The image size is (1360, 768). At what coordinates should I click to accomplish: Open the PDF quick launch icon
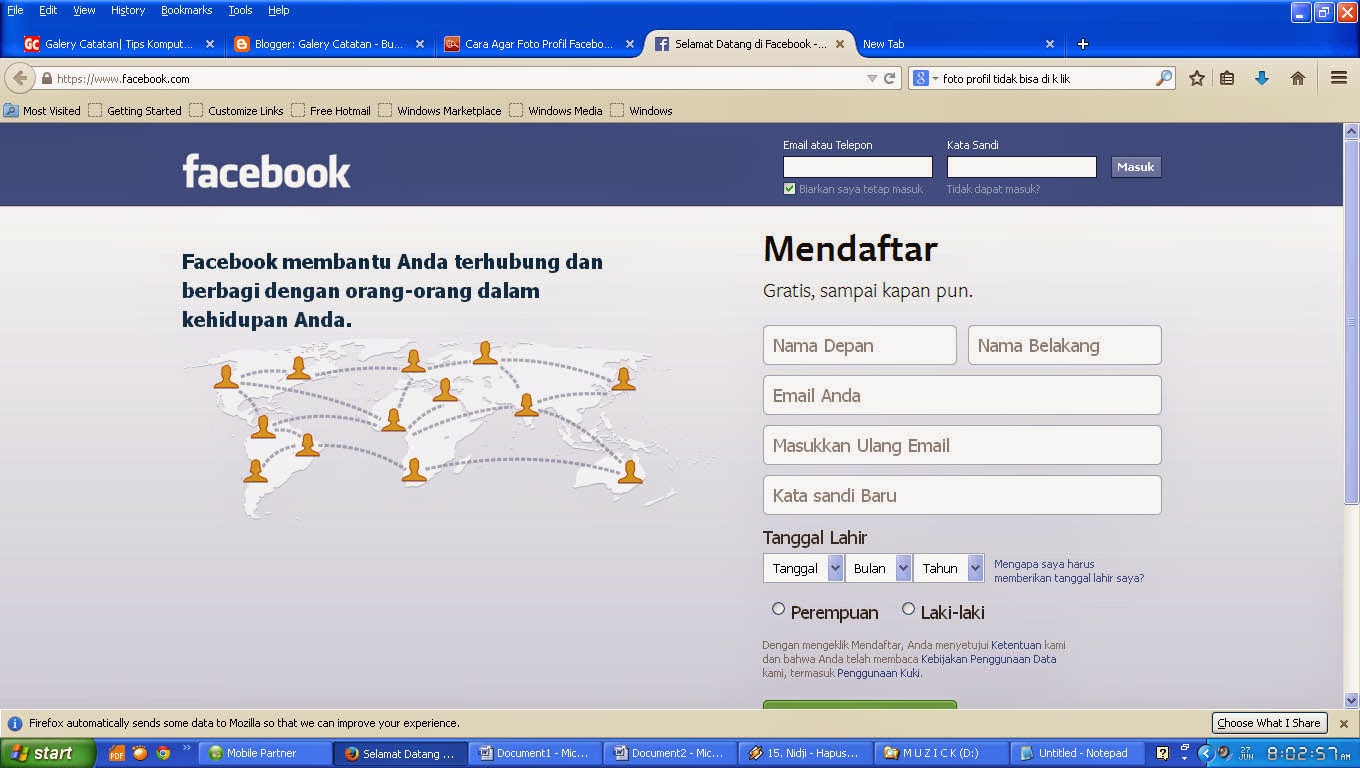point(117,753)
